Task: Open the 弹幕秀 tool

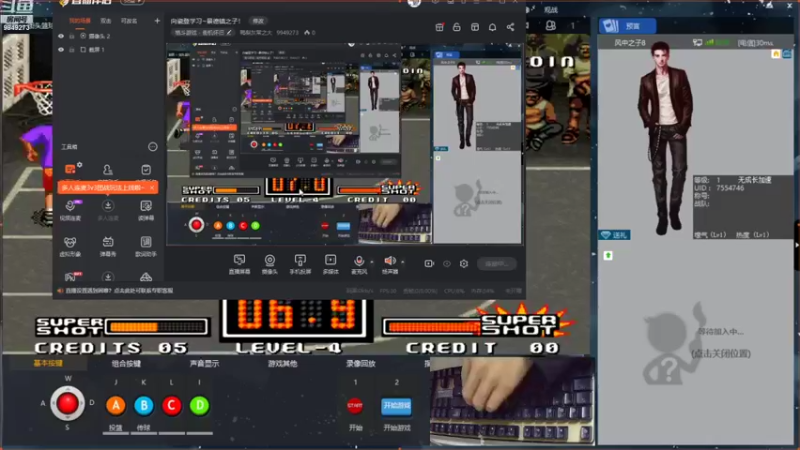Action: click(108, 246)
